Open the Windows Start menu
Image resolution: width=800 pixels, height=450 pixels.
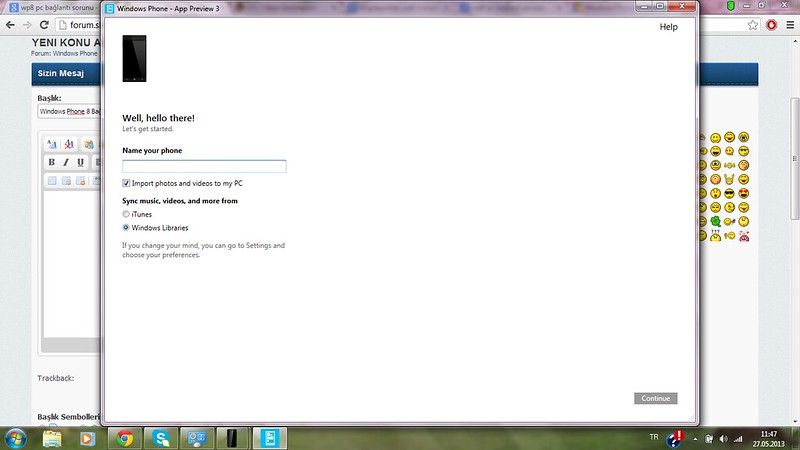16,439
